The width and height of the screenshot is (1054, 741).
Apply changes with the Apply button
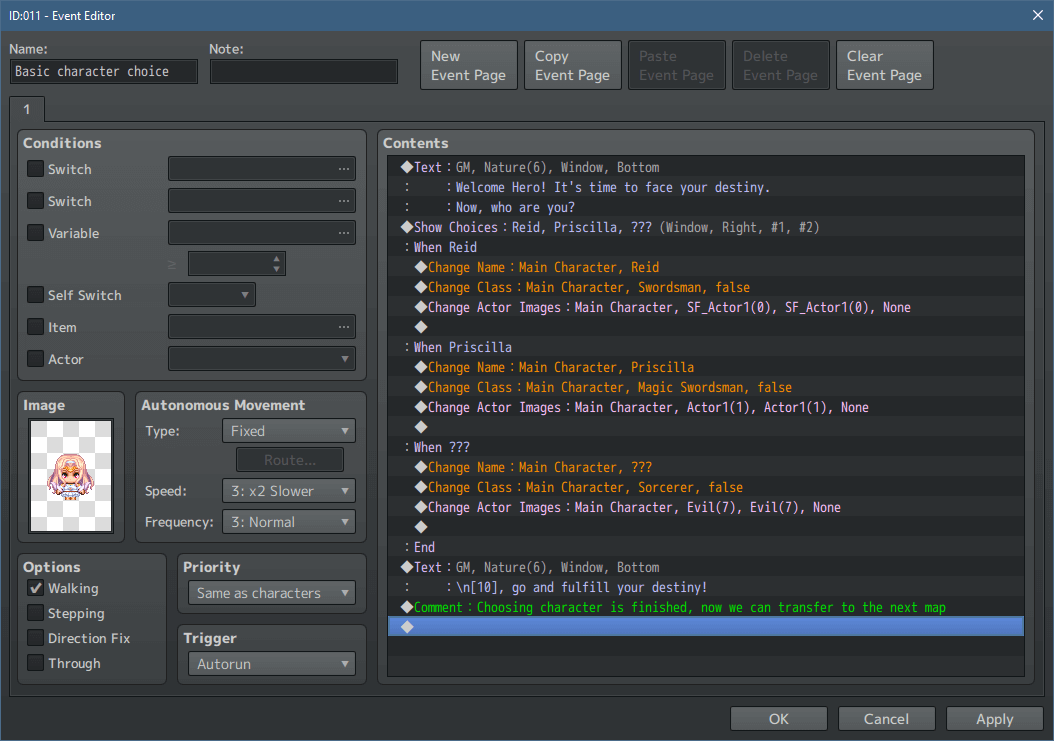point(994,718)
